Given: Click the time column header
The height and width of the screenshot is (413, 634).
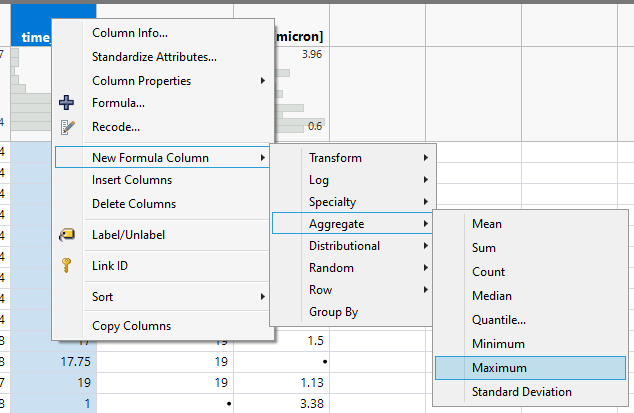Looking at the screenshot, I should (x=36, y=37).
